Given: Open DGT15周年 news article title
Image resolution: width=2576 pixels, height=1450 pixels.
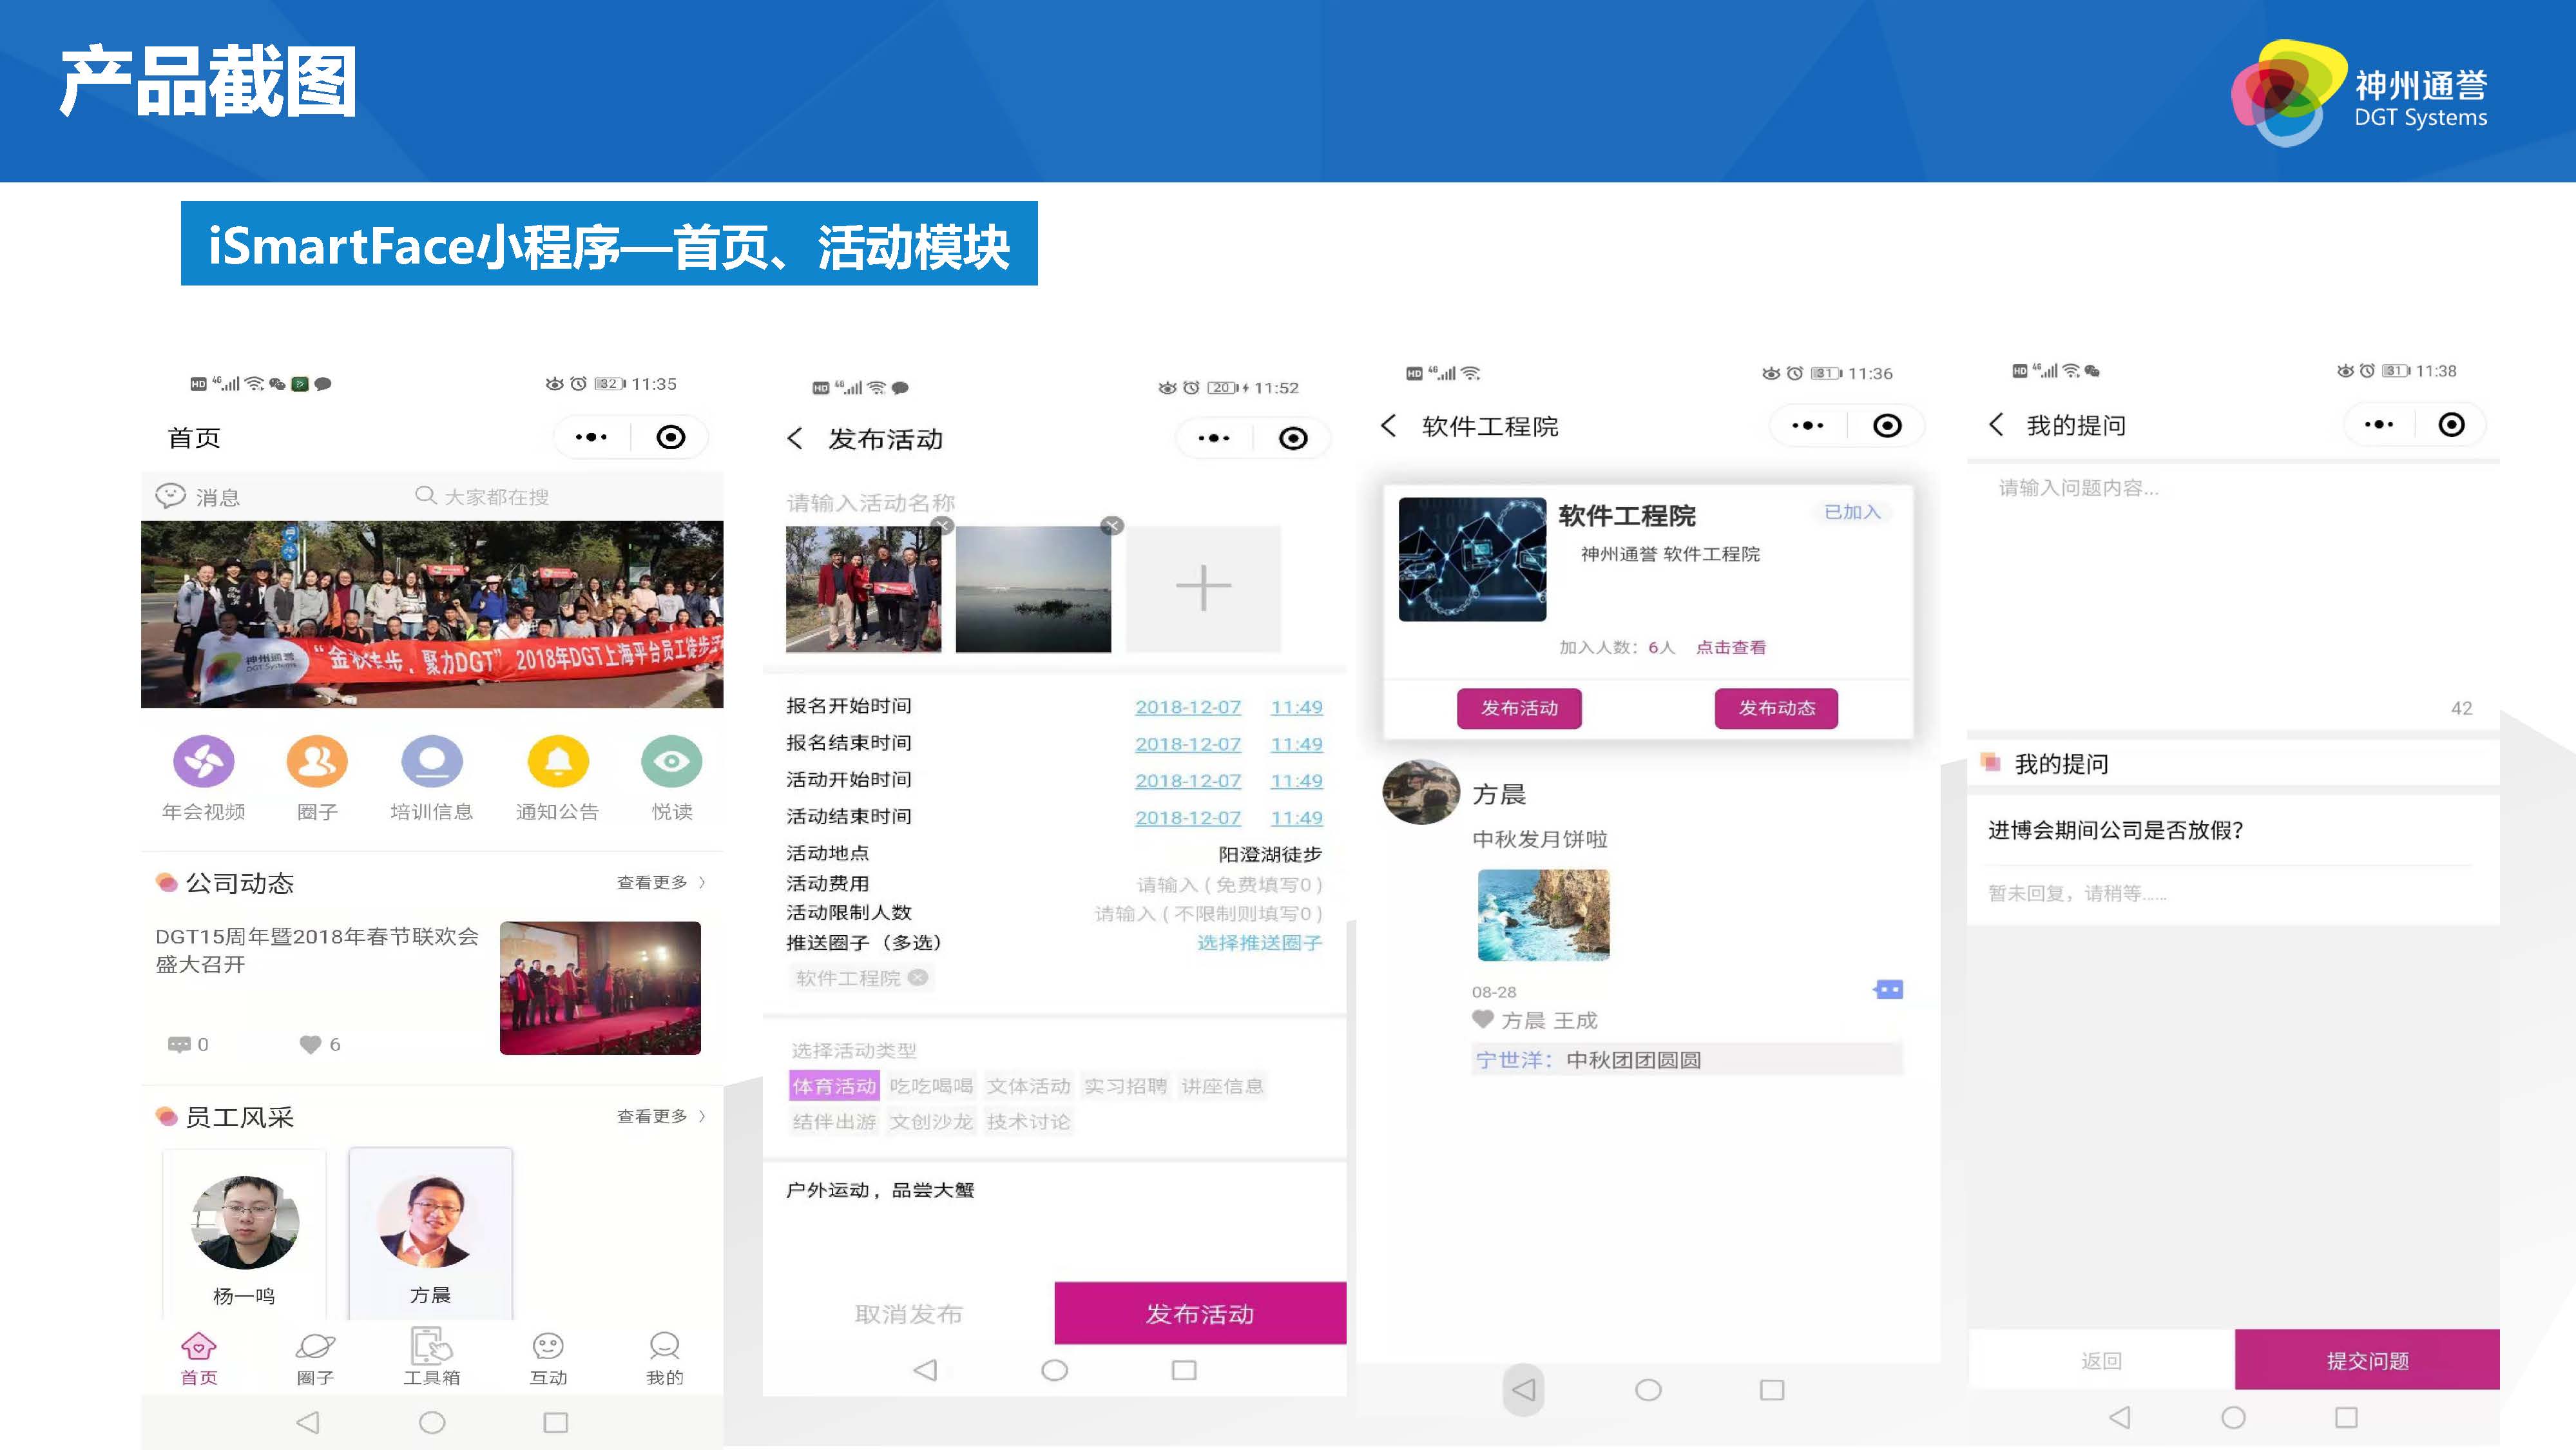Looking at the screenshot, I should click(317, 950).
